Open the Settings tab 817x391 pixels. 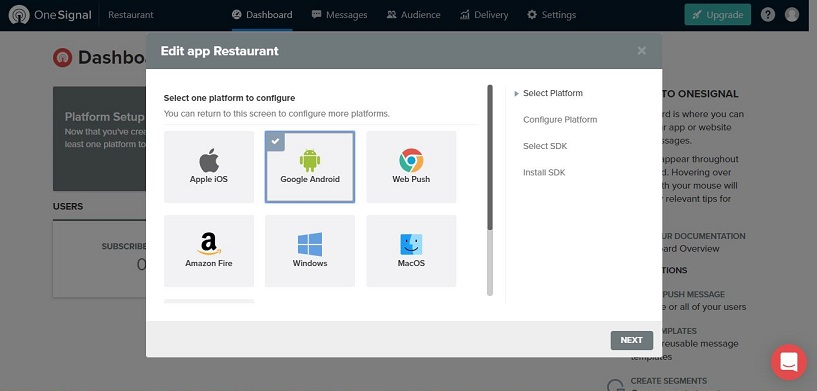(551, 15)
